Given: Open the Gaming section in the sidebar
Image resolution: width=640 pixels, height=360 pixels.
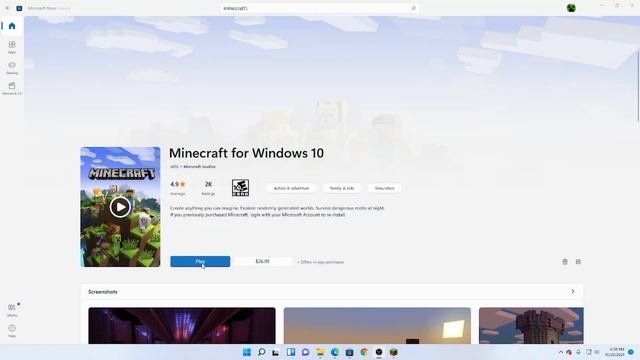Looking at the screenshot, I should pos(12,67).
